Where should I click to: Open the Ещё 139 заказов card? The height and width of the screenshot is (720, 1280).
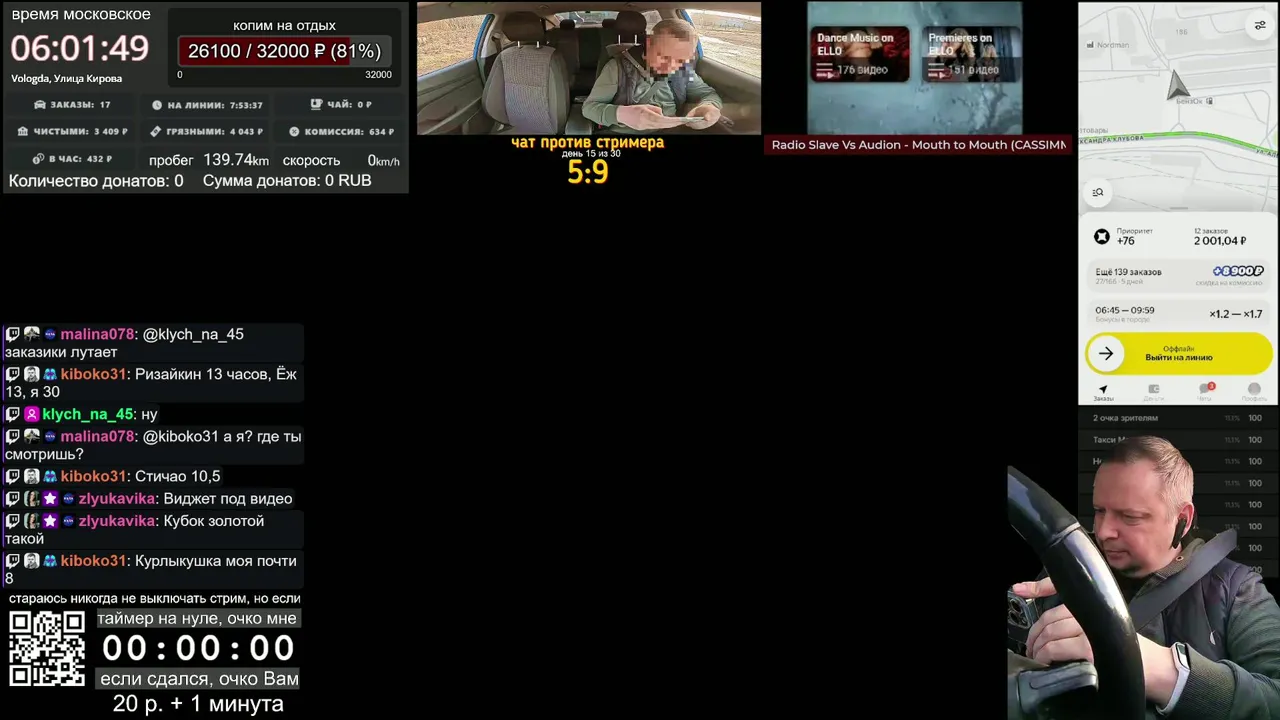click(1179, 276)
